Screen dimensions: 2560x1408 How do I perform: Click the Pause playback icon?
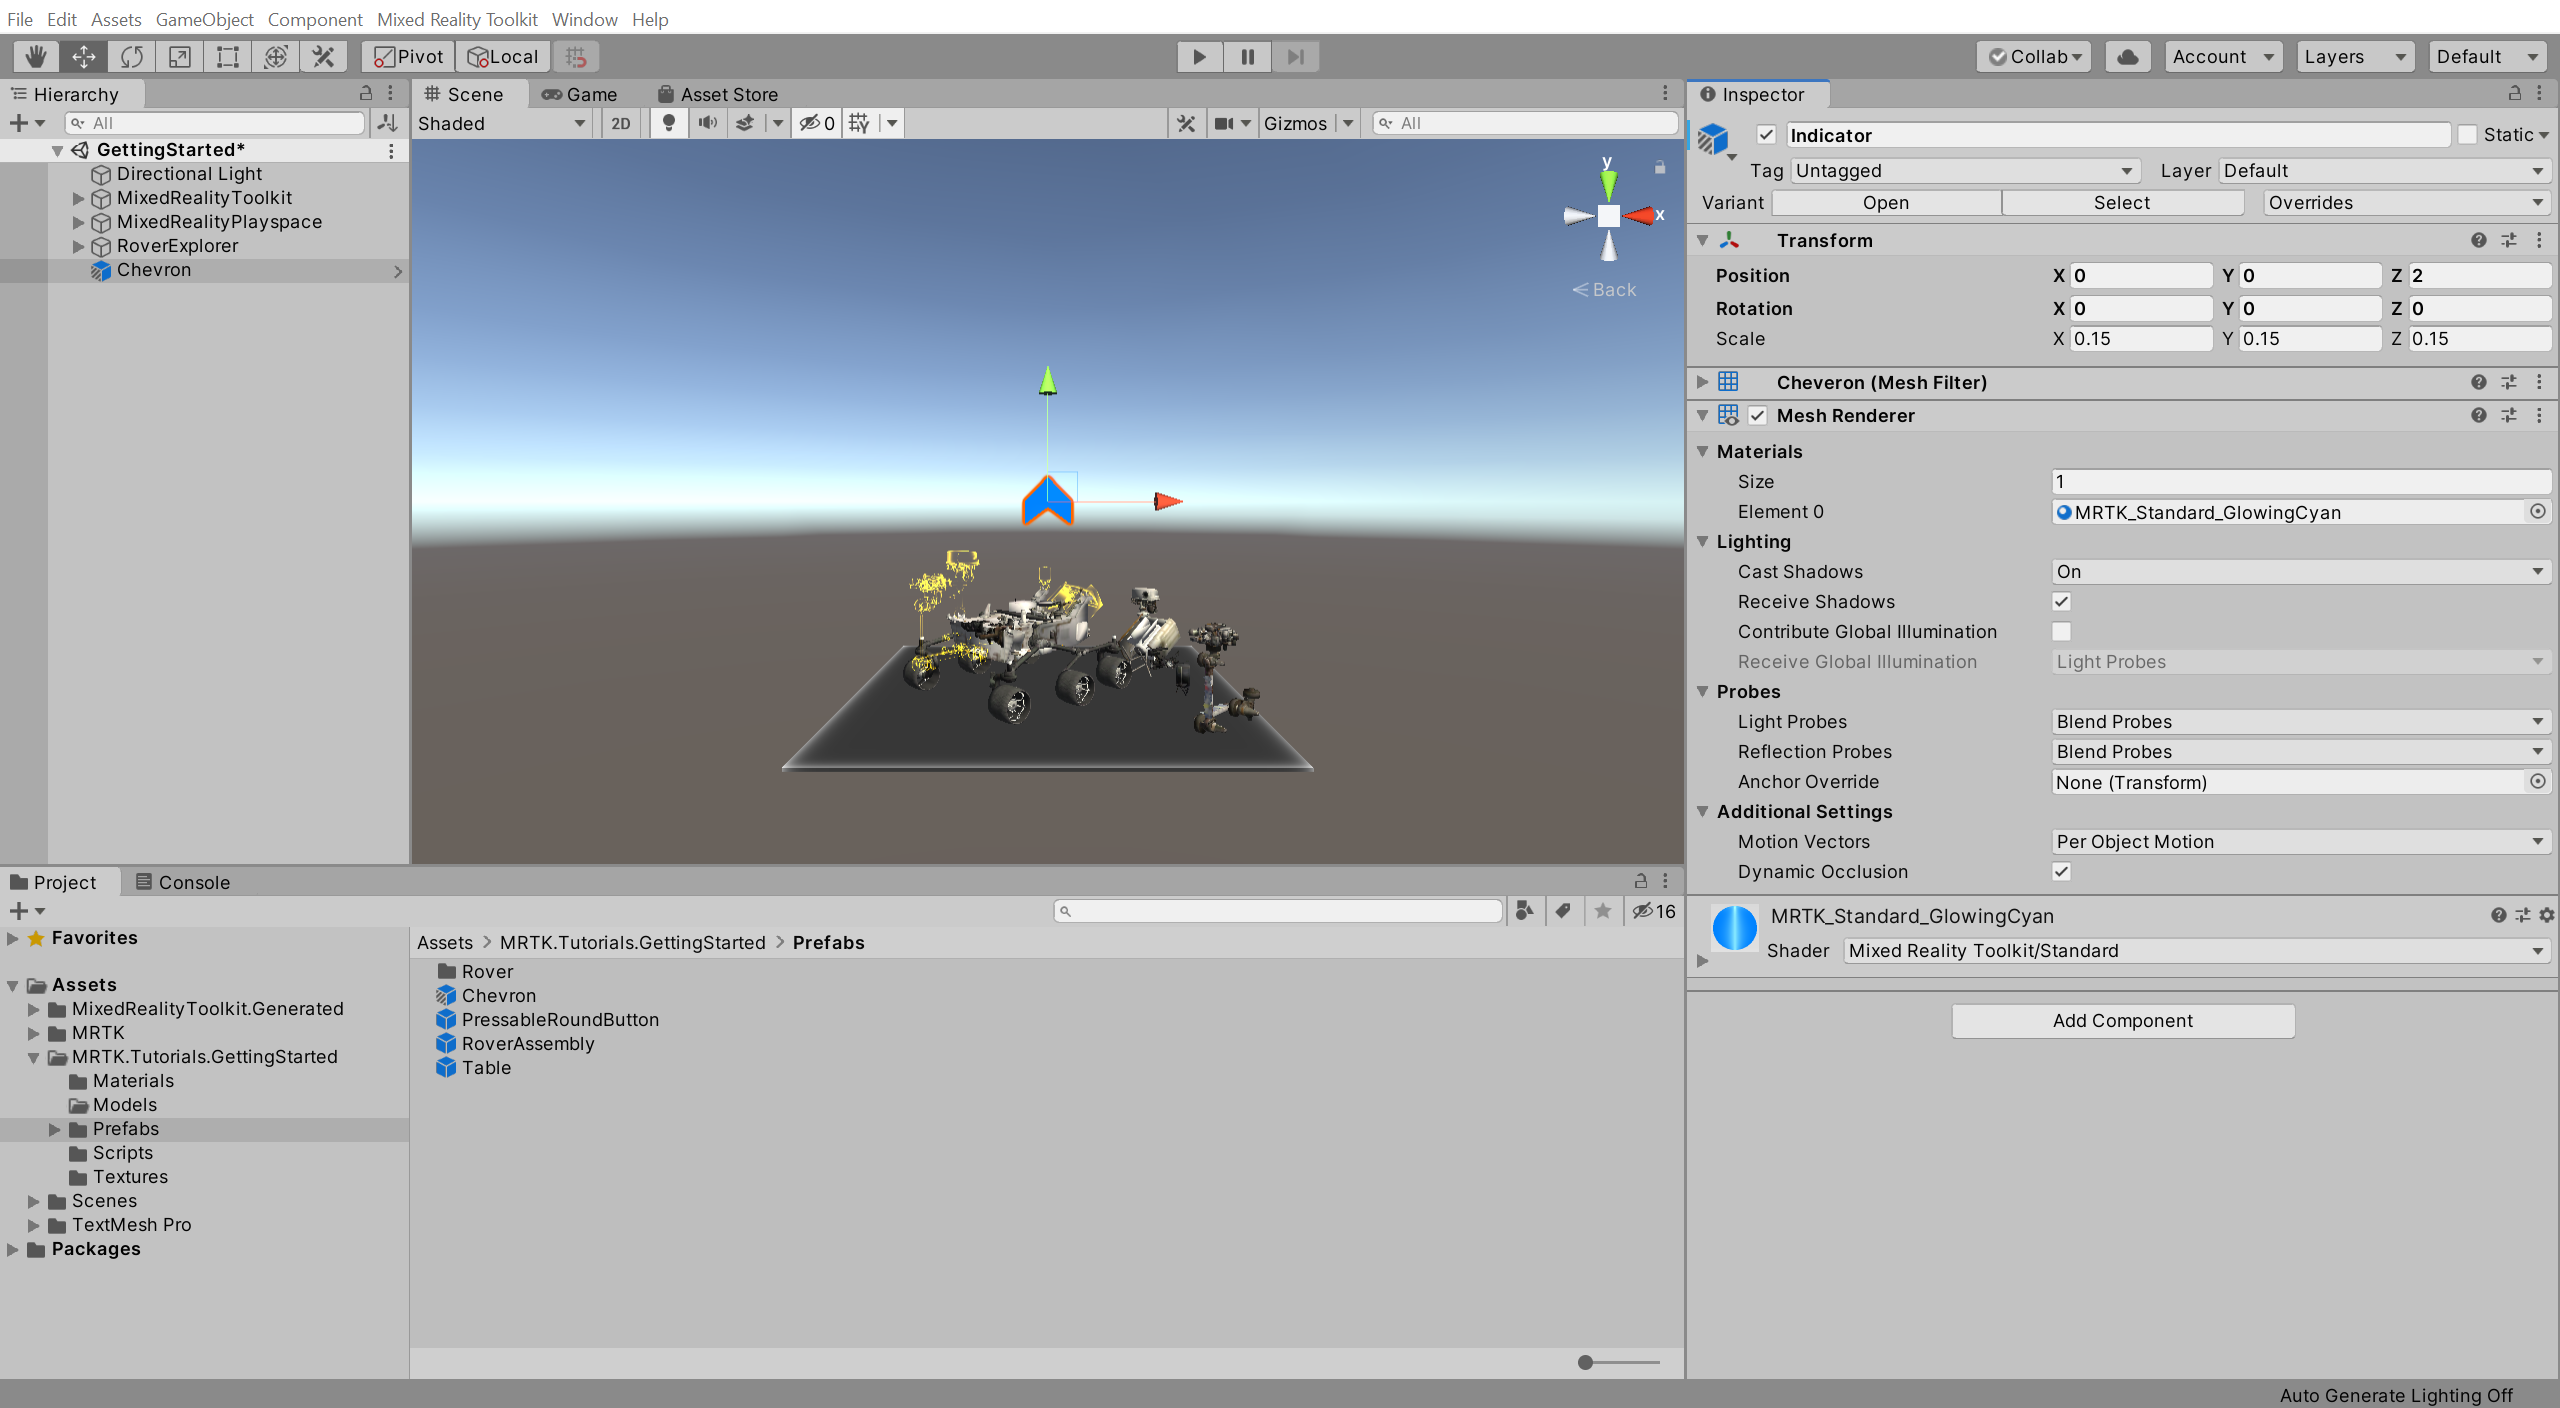click(1246, 55)
